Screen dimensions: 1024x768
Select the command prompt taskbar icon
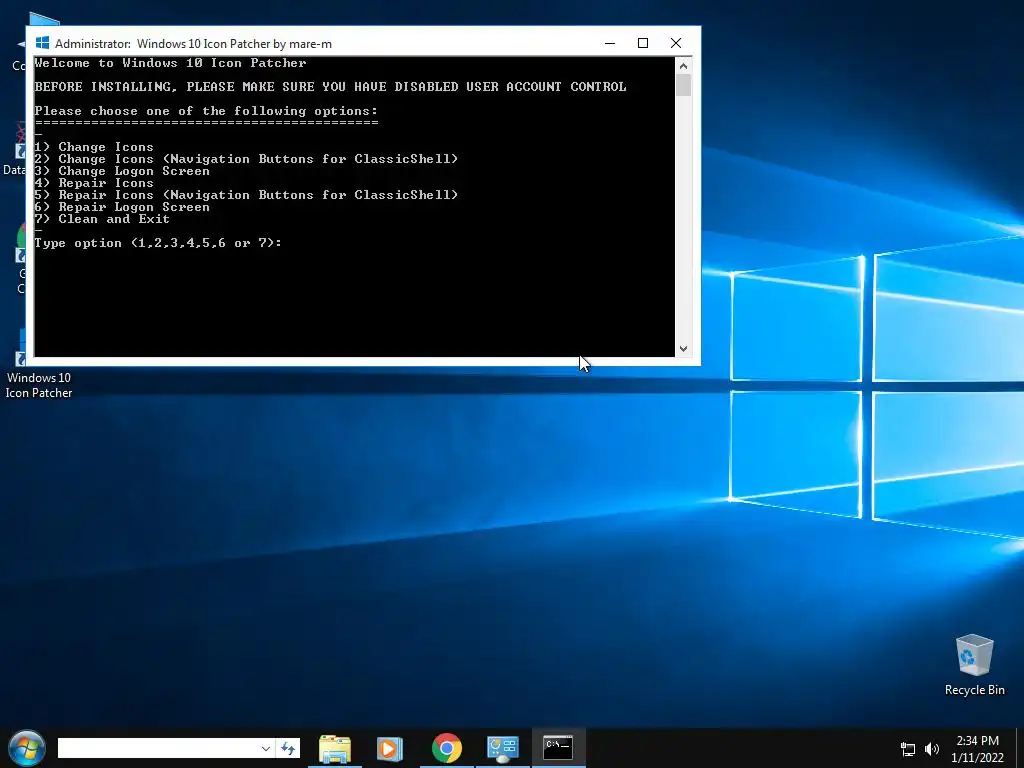(558, 748)
